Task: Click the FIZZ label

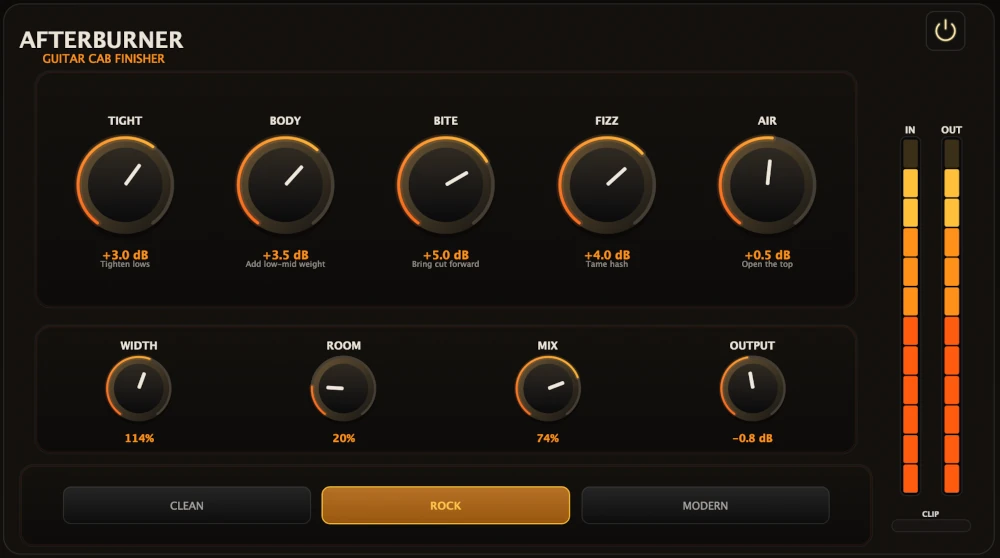Action: tap(607, 121)
